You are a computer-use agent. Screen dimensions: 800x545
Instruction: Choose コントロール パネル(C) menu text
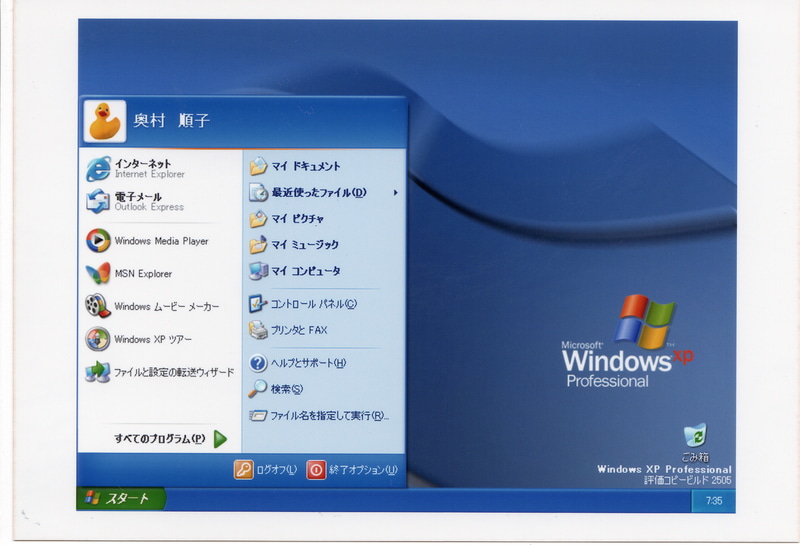coord(314,304)
